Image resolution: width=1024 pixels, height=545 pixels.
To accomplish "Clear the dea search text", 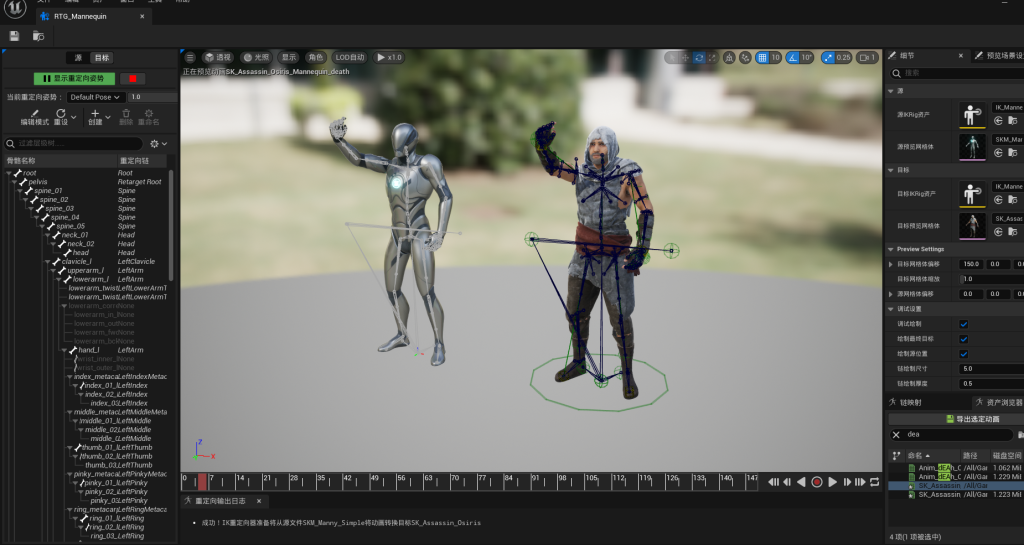I will (896, 435).
